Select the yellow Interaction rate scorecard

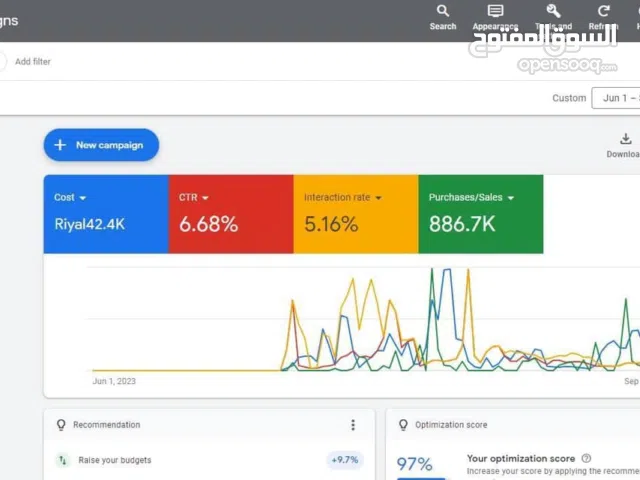click(356, 214)
